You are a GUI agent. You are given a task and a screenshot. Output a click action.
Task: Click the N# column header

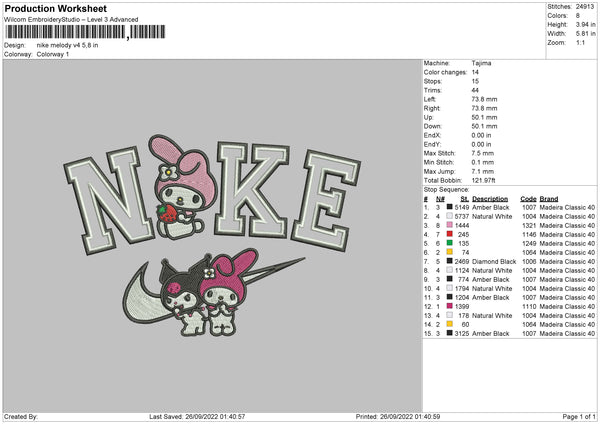click(440, 199)
